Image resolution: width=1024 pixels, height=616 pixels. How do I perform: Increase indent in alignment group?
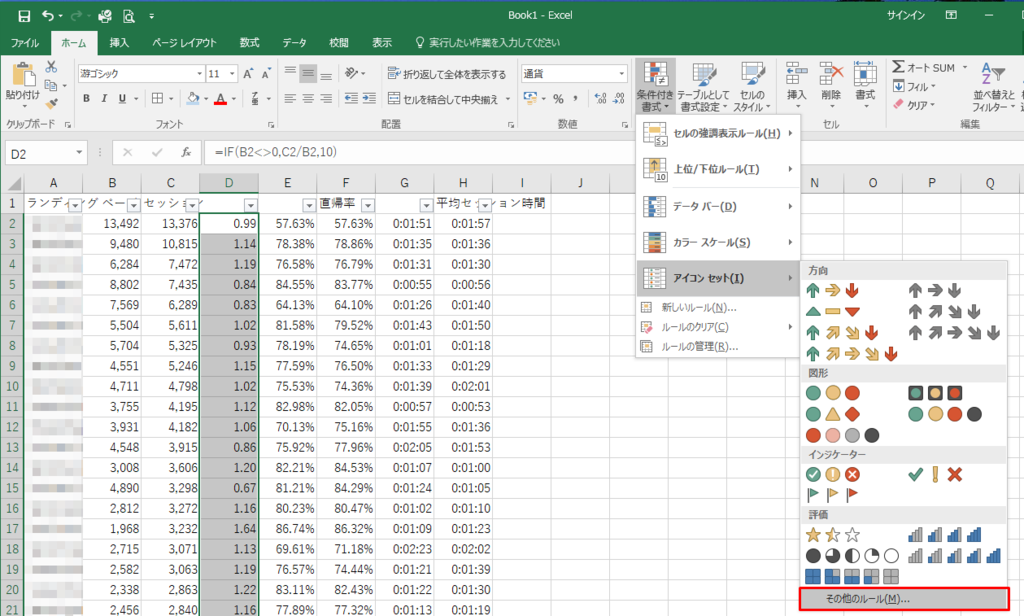pos(369,99)
